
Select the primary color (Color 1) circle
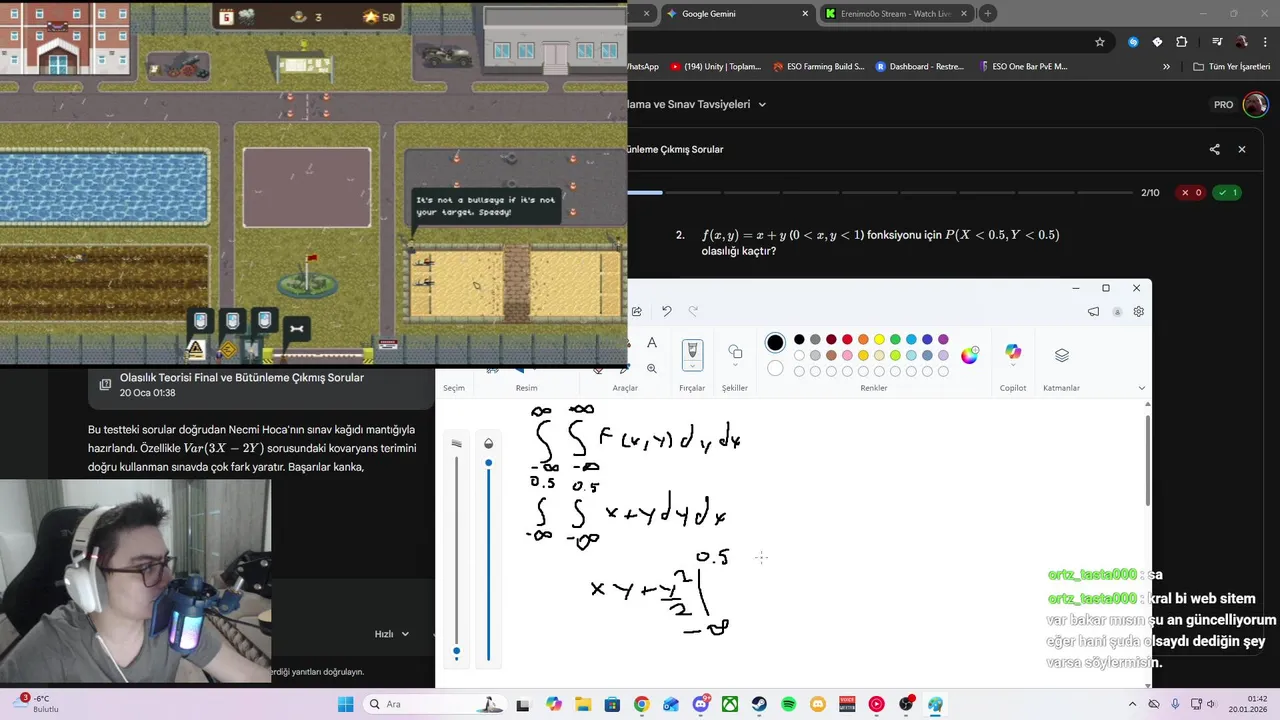pyautogui.click(x=775, y=343)
